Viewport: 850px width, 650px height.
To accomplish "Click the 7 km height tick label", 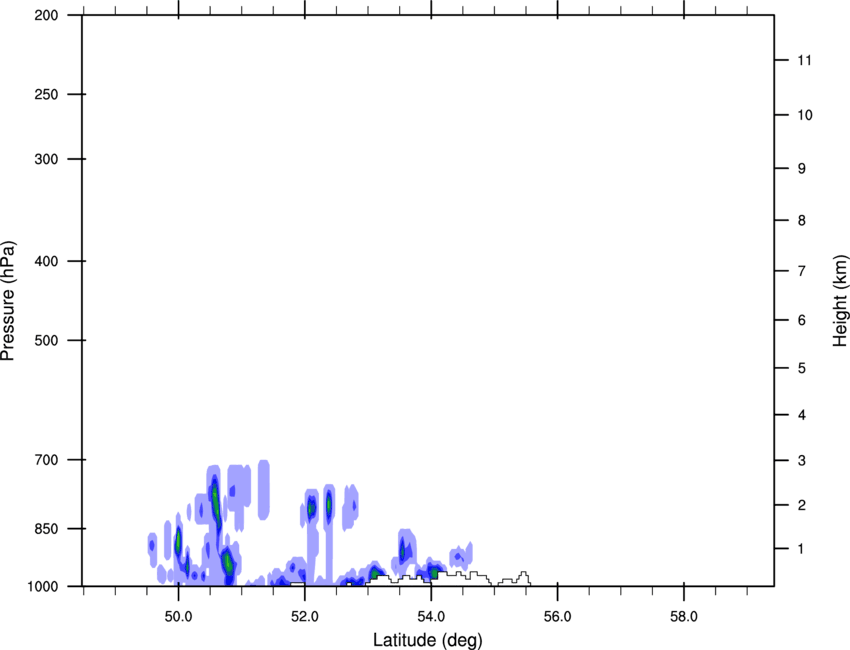I will 802,271.
